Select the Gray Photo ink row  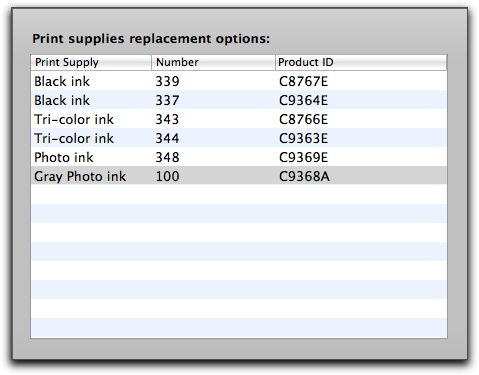(x=239, y=176)
